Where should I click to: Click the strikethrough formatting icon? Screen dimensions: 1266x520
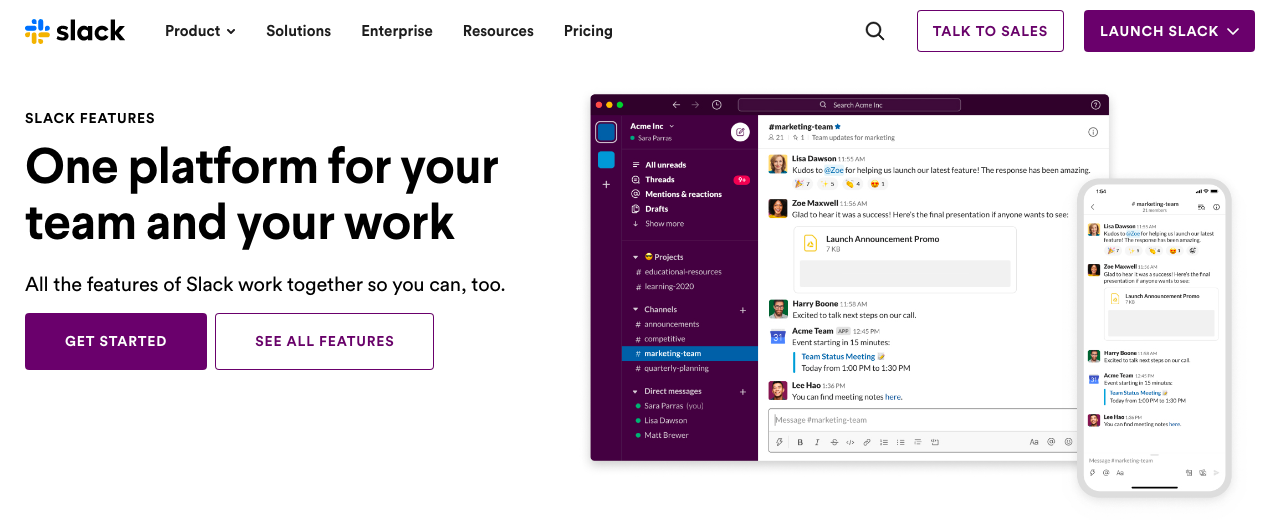point(834,442)
